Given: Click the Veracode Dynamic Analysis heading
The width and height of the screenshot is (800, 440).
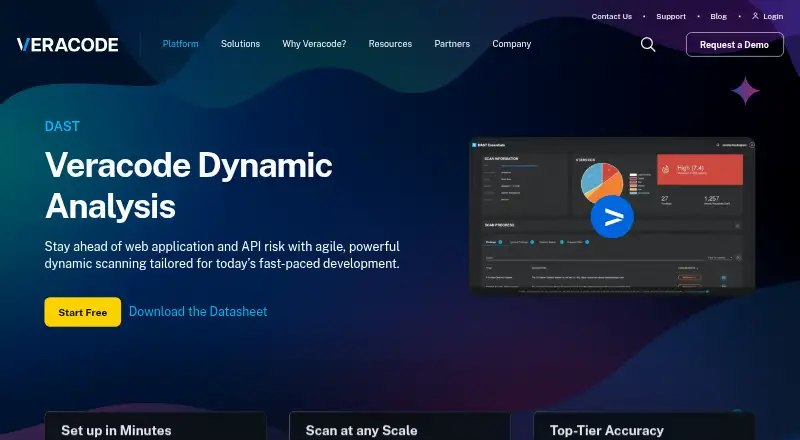Looking at the screenshot, I should click(189, 185).
